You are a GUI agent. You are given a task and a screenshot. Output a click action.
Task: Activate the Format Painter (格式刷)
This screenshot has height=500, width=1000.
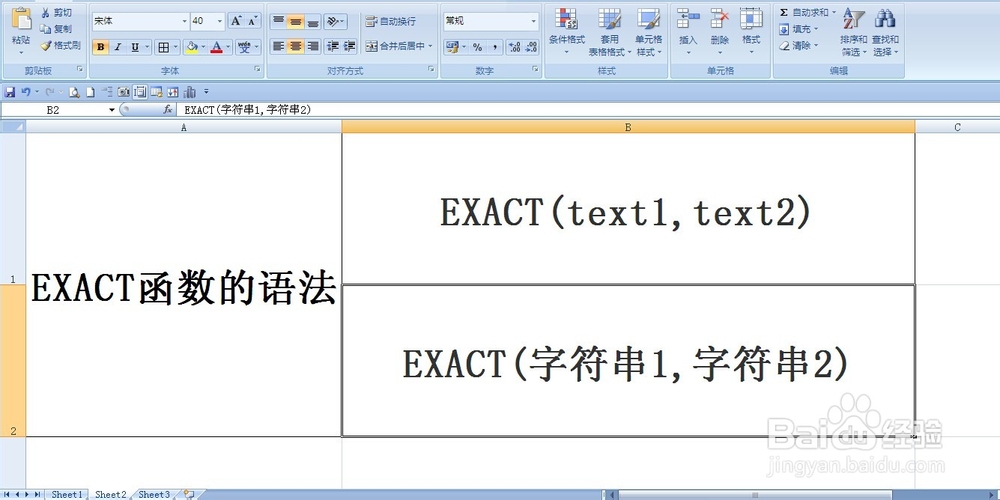(60, 45)
